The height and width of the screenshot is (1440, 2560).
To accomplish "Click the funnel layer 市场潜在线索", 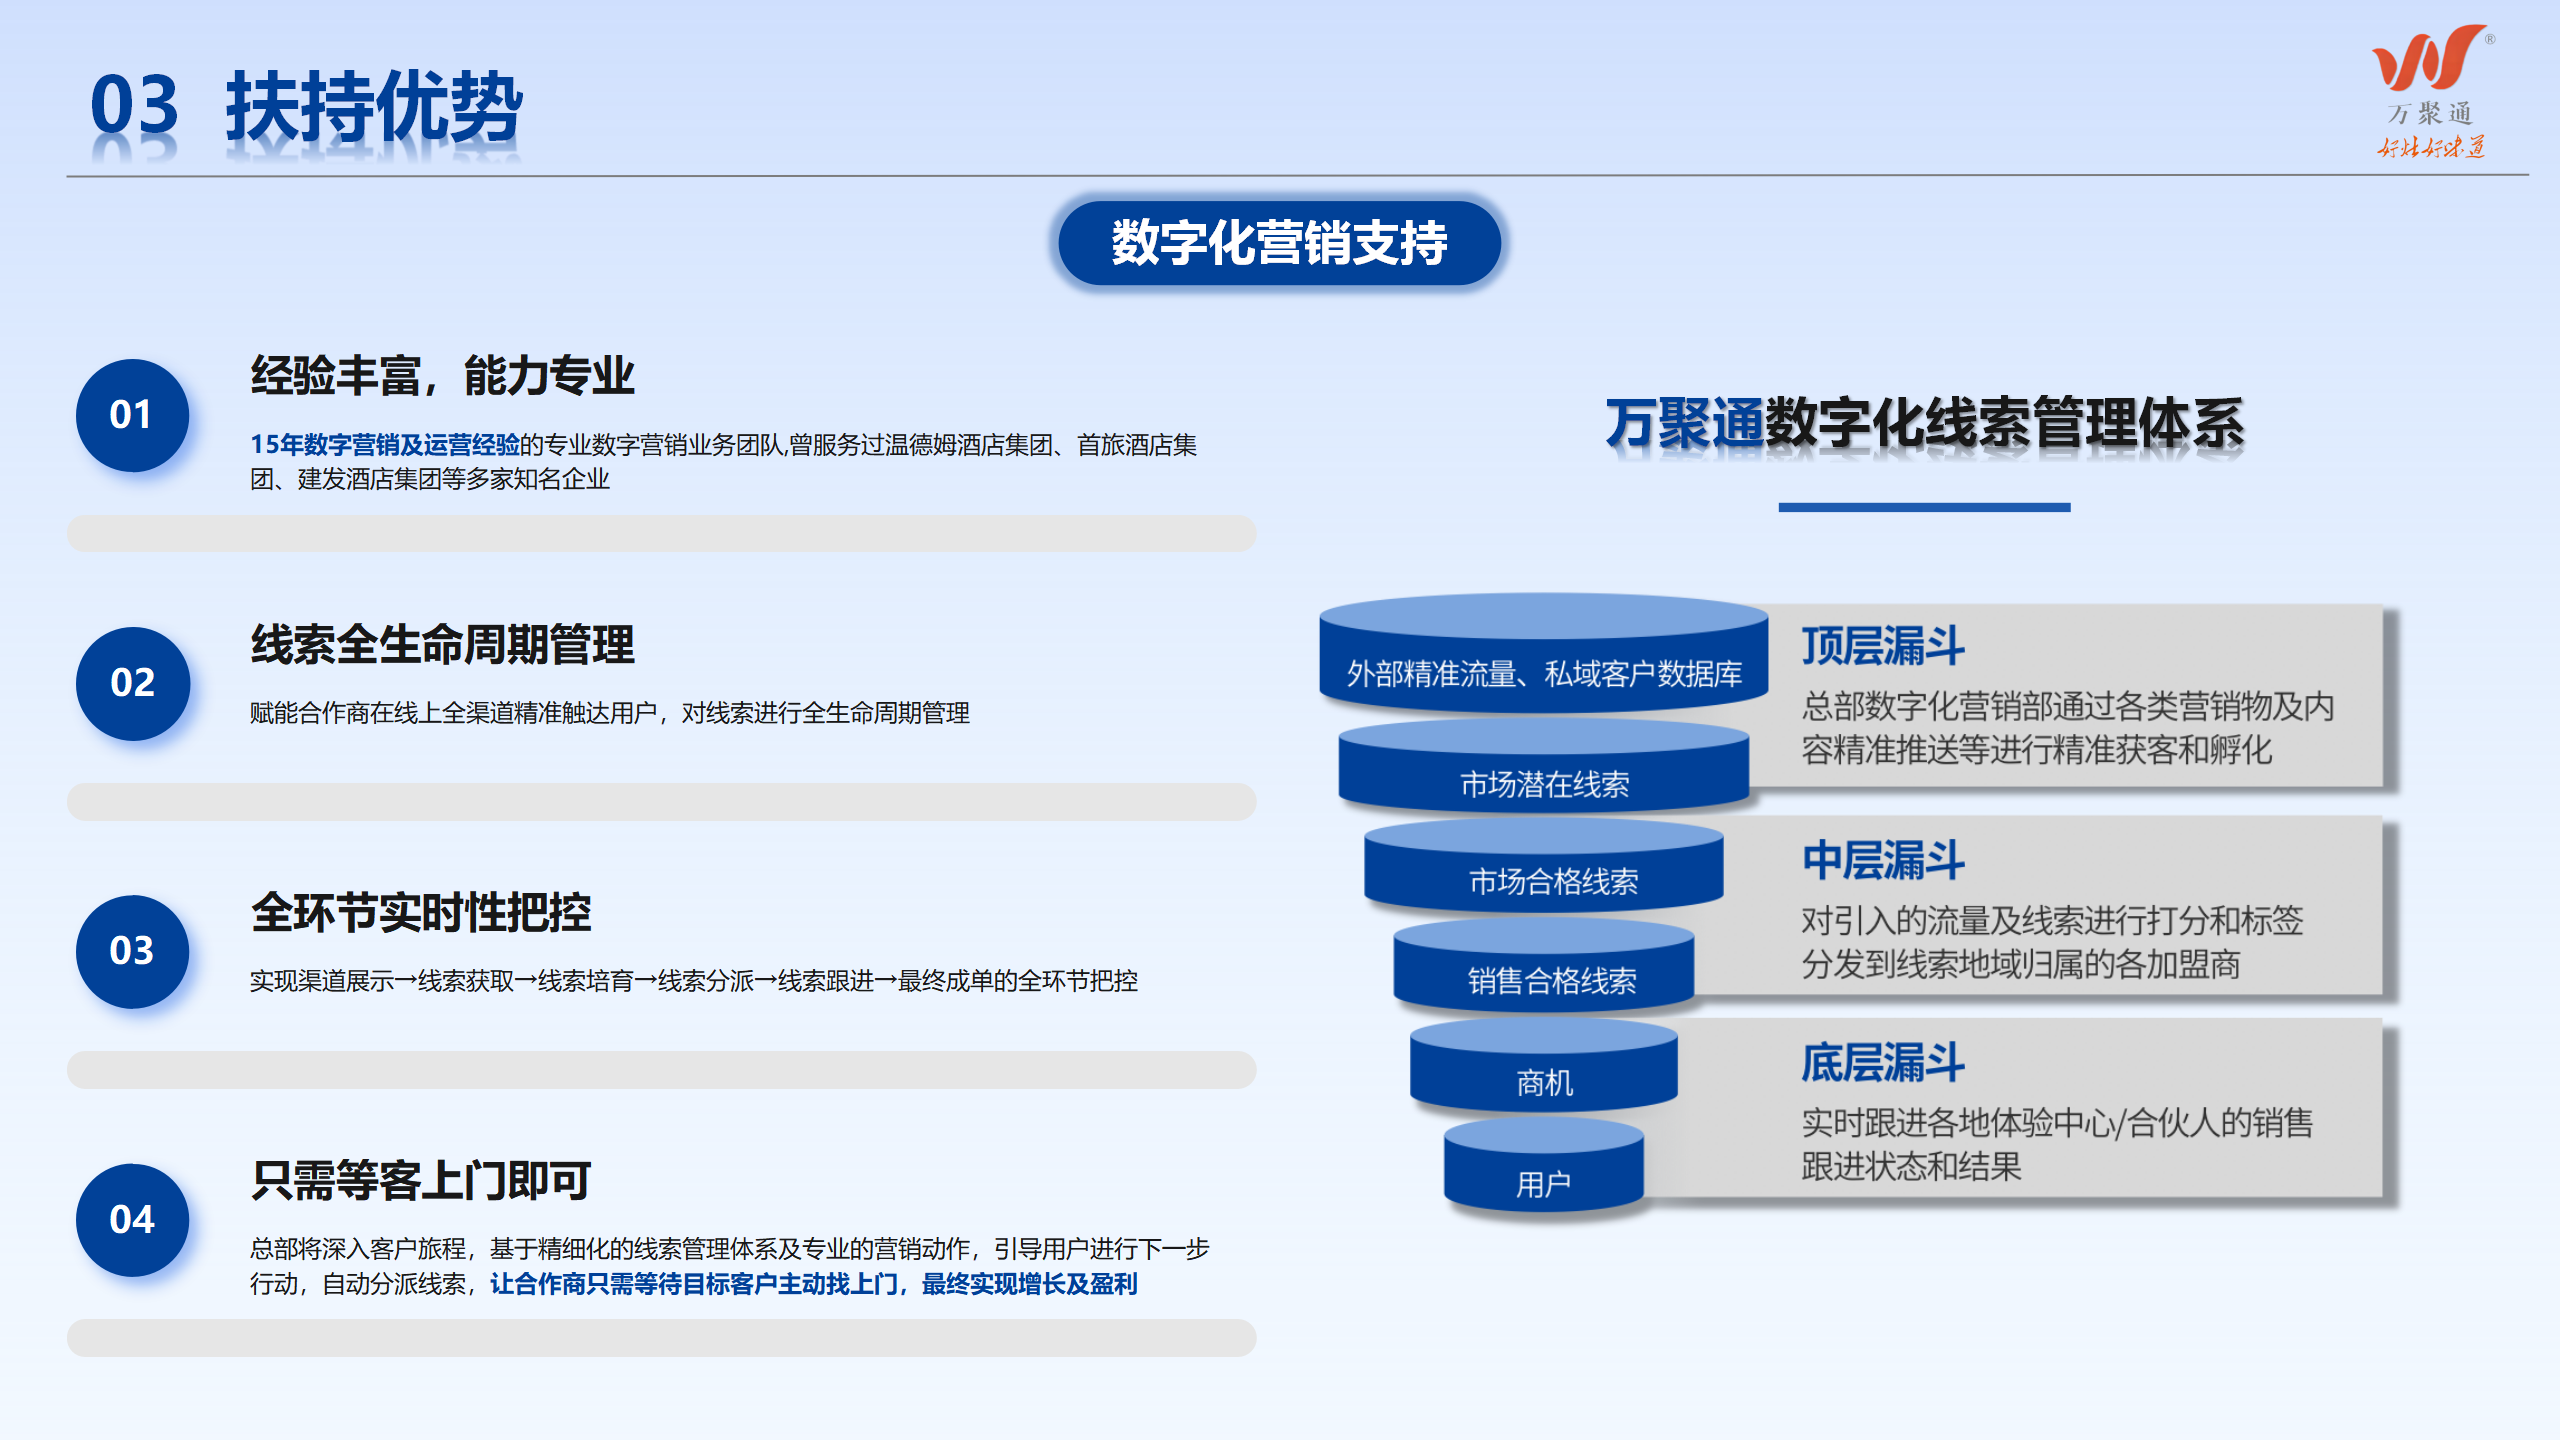I will pyautogui.click(x=1544, y=766).
